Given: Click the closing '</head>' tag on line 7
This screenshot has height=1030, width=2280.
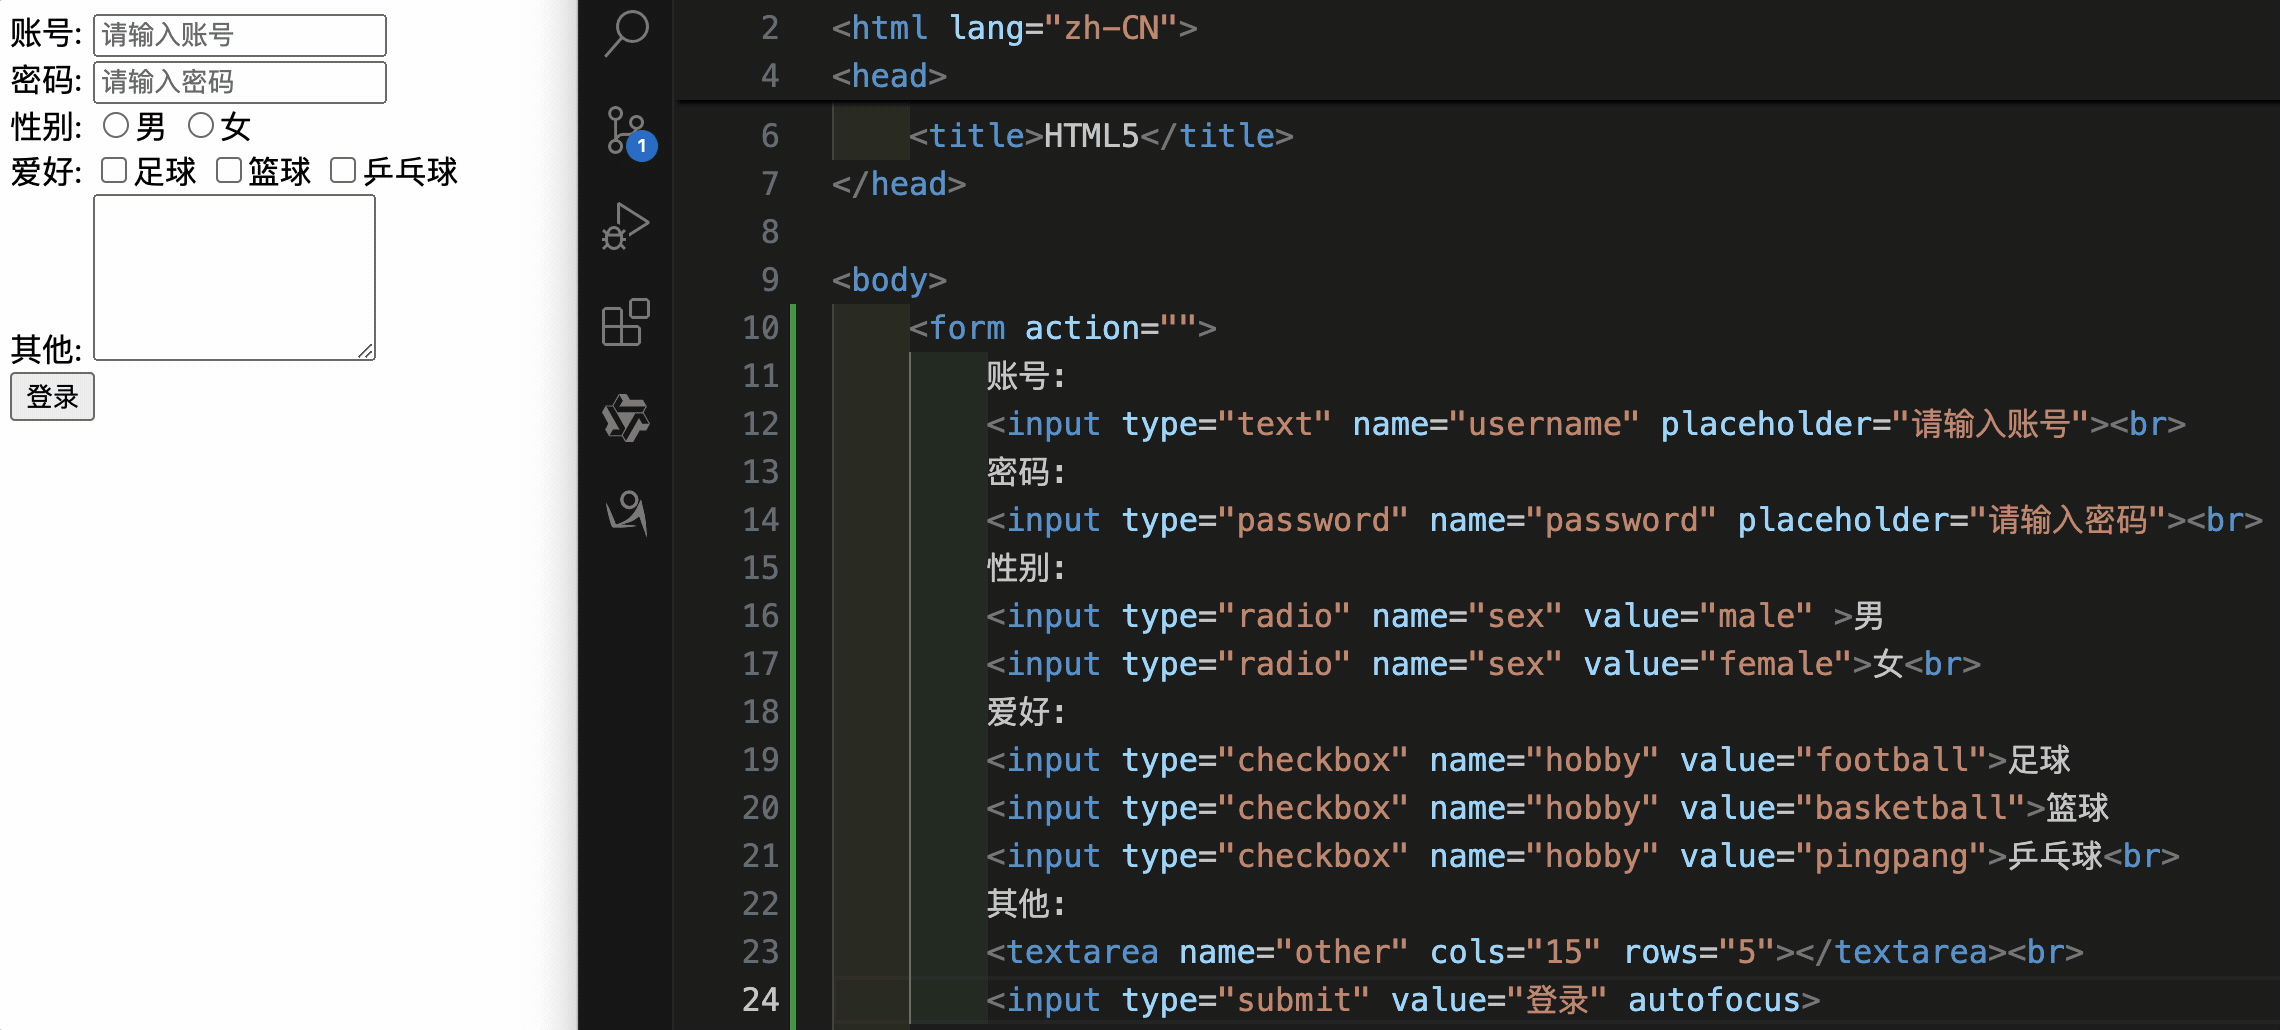Looking at the screenshot, I should 899,184.
